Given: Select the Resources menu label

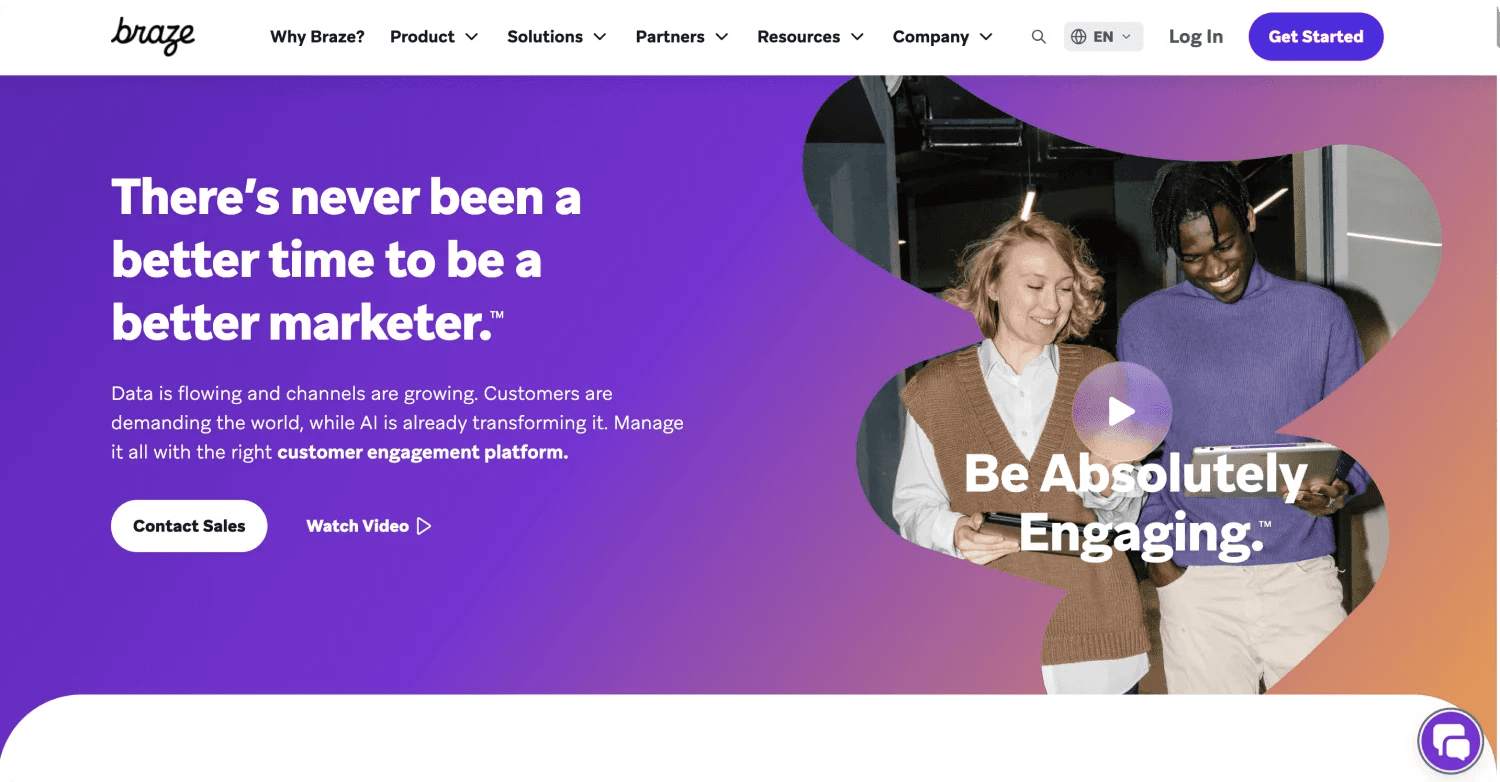Looking at the screenshot, I should tap(799, 36).
